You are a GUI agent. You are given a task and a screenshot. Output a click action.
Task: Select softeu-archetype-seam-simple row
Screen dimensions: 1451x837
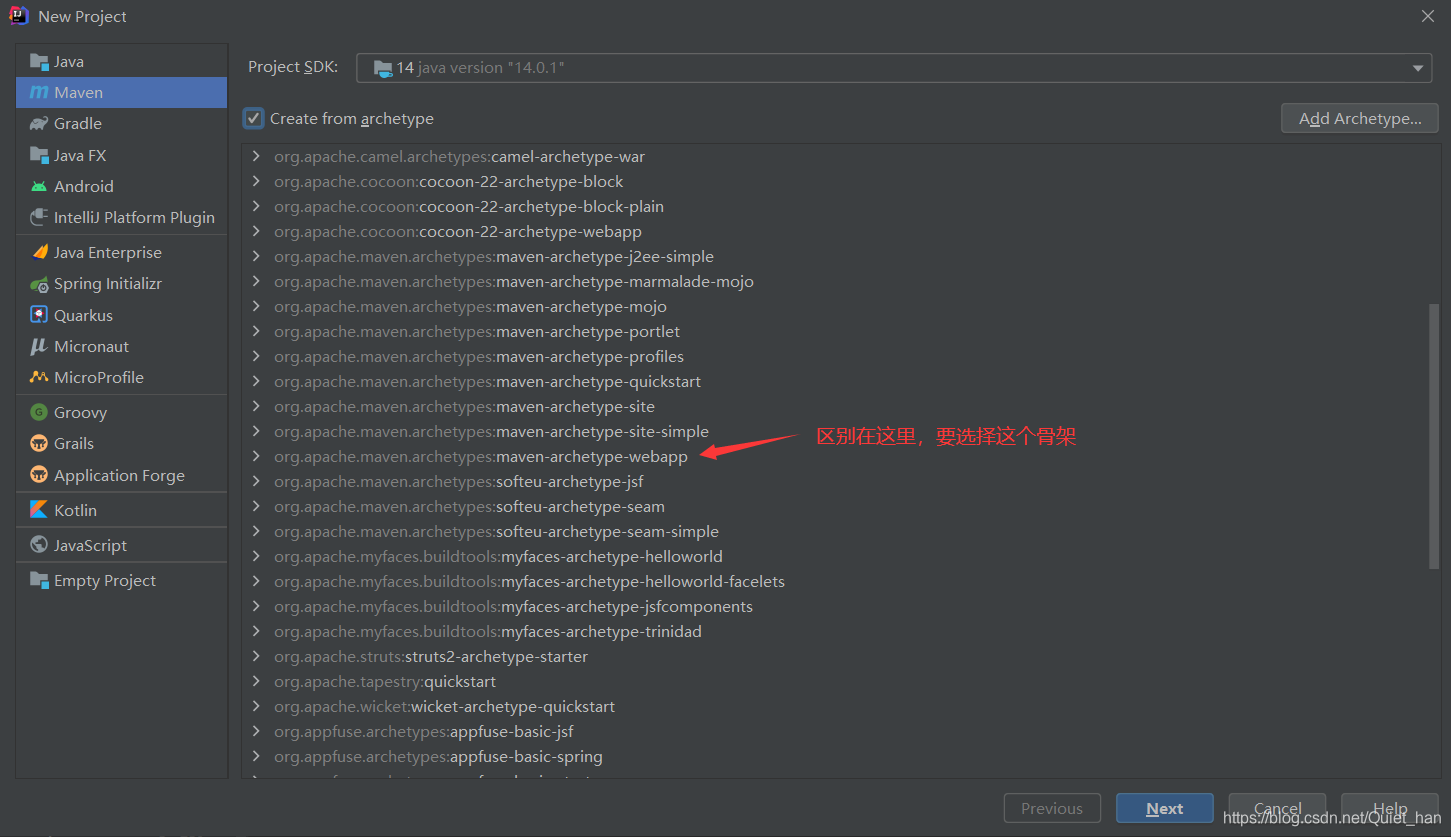point(840,531)
